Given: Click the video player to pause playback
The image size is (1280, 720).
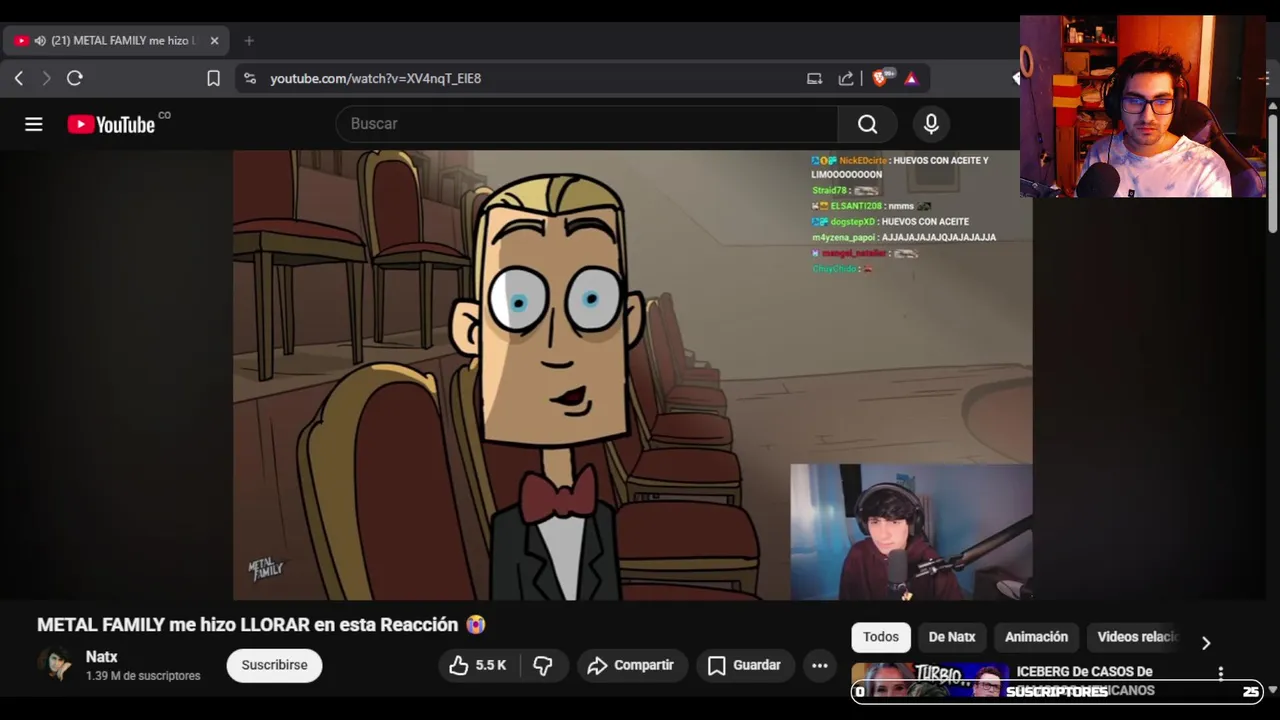Looking at the screenshot, I should point(632,375).
